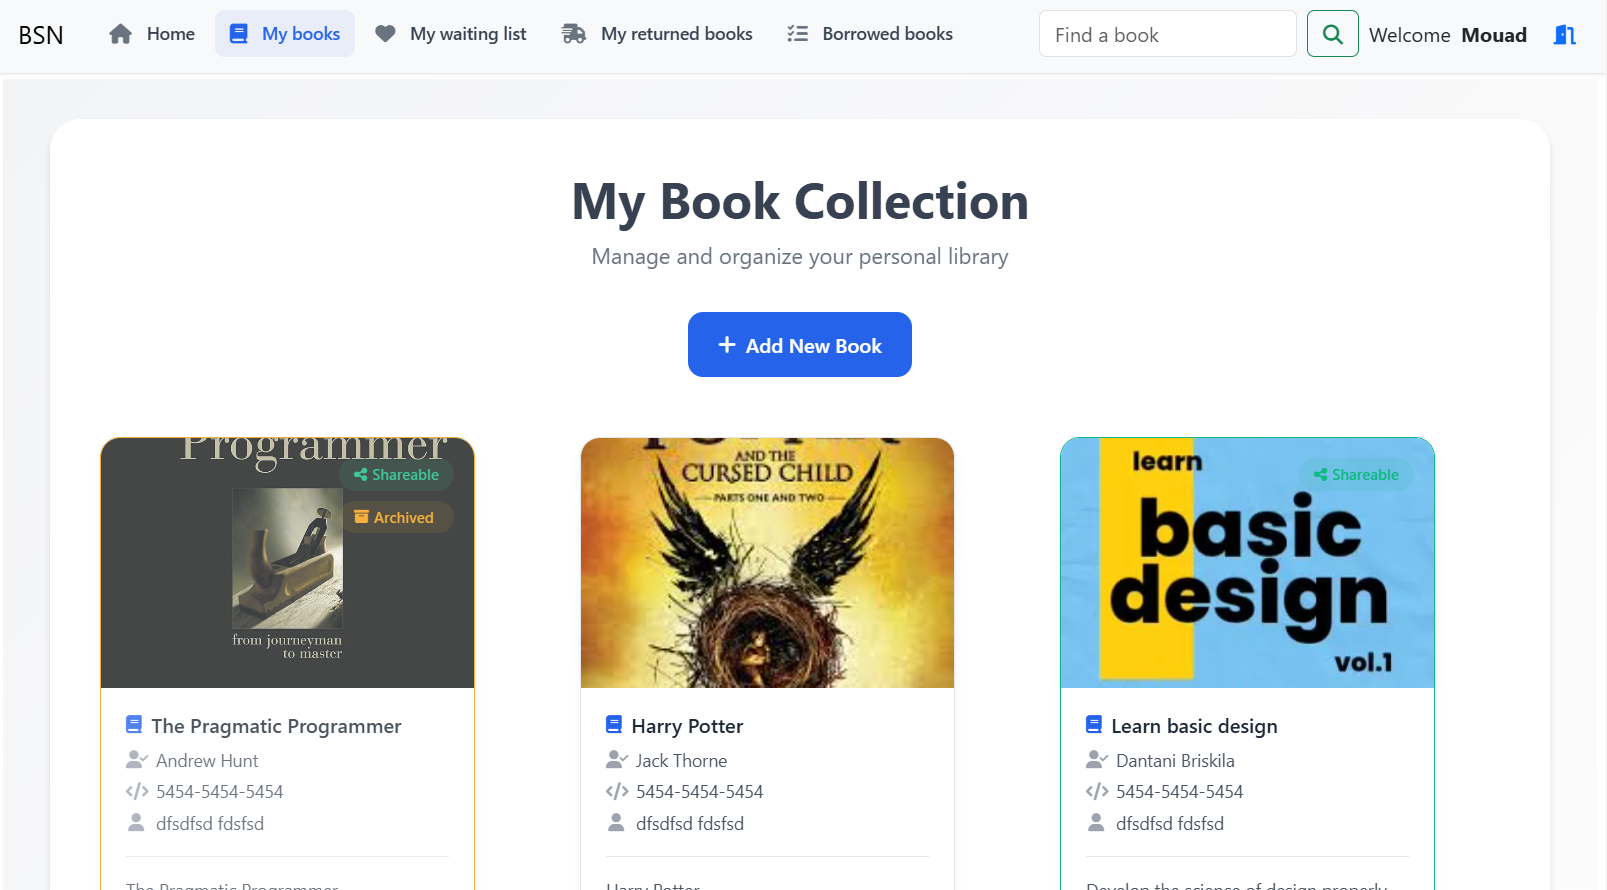Click the Harry Potter cover image
Viewport: 1607px width, 890px height.
[767, 562]
